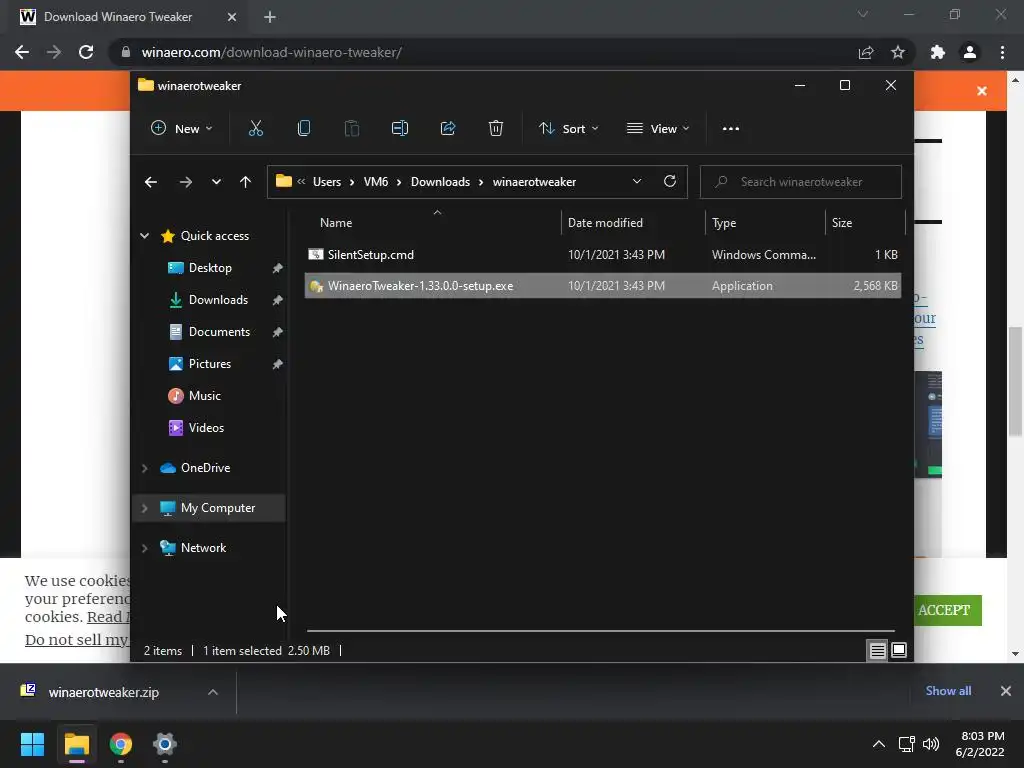This screenshot has width=1024, height=768.
Task: Click the Copy icon in Explorer toolbar
Action: point(304,129)
